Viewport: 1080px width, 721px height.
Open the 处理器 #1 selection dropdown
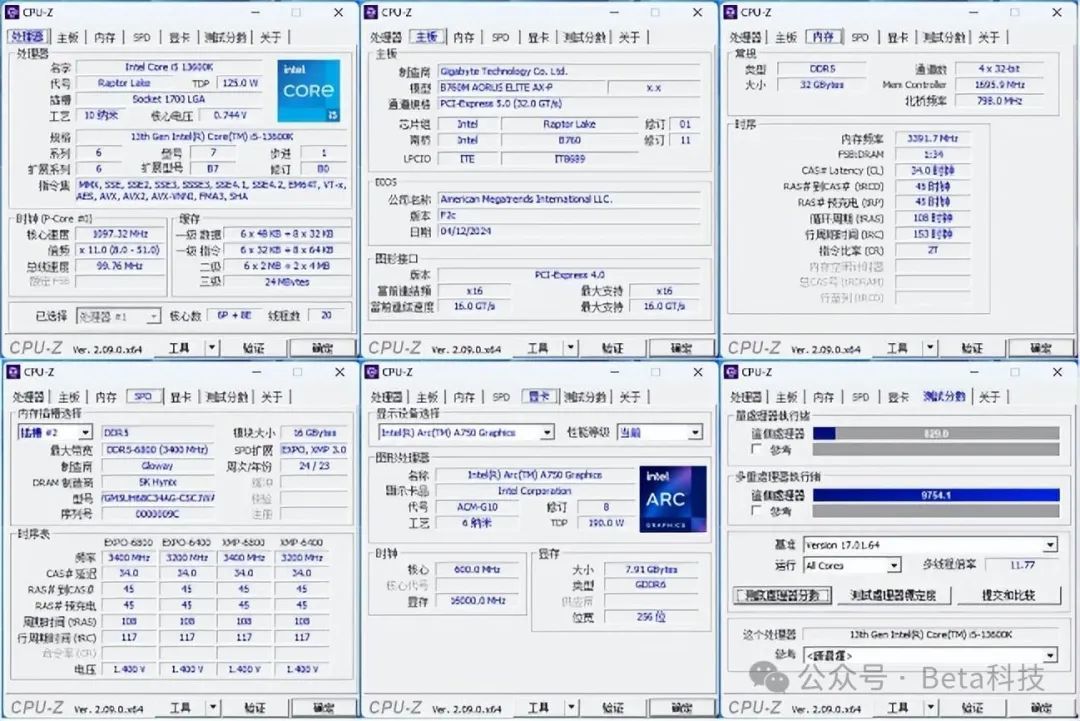(118, 316)
